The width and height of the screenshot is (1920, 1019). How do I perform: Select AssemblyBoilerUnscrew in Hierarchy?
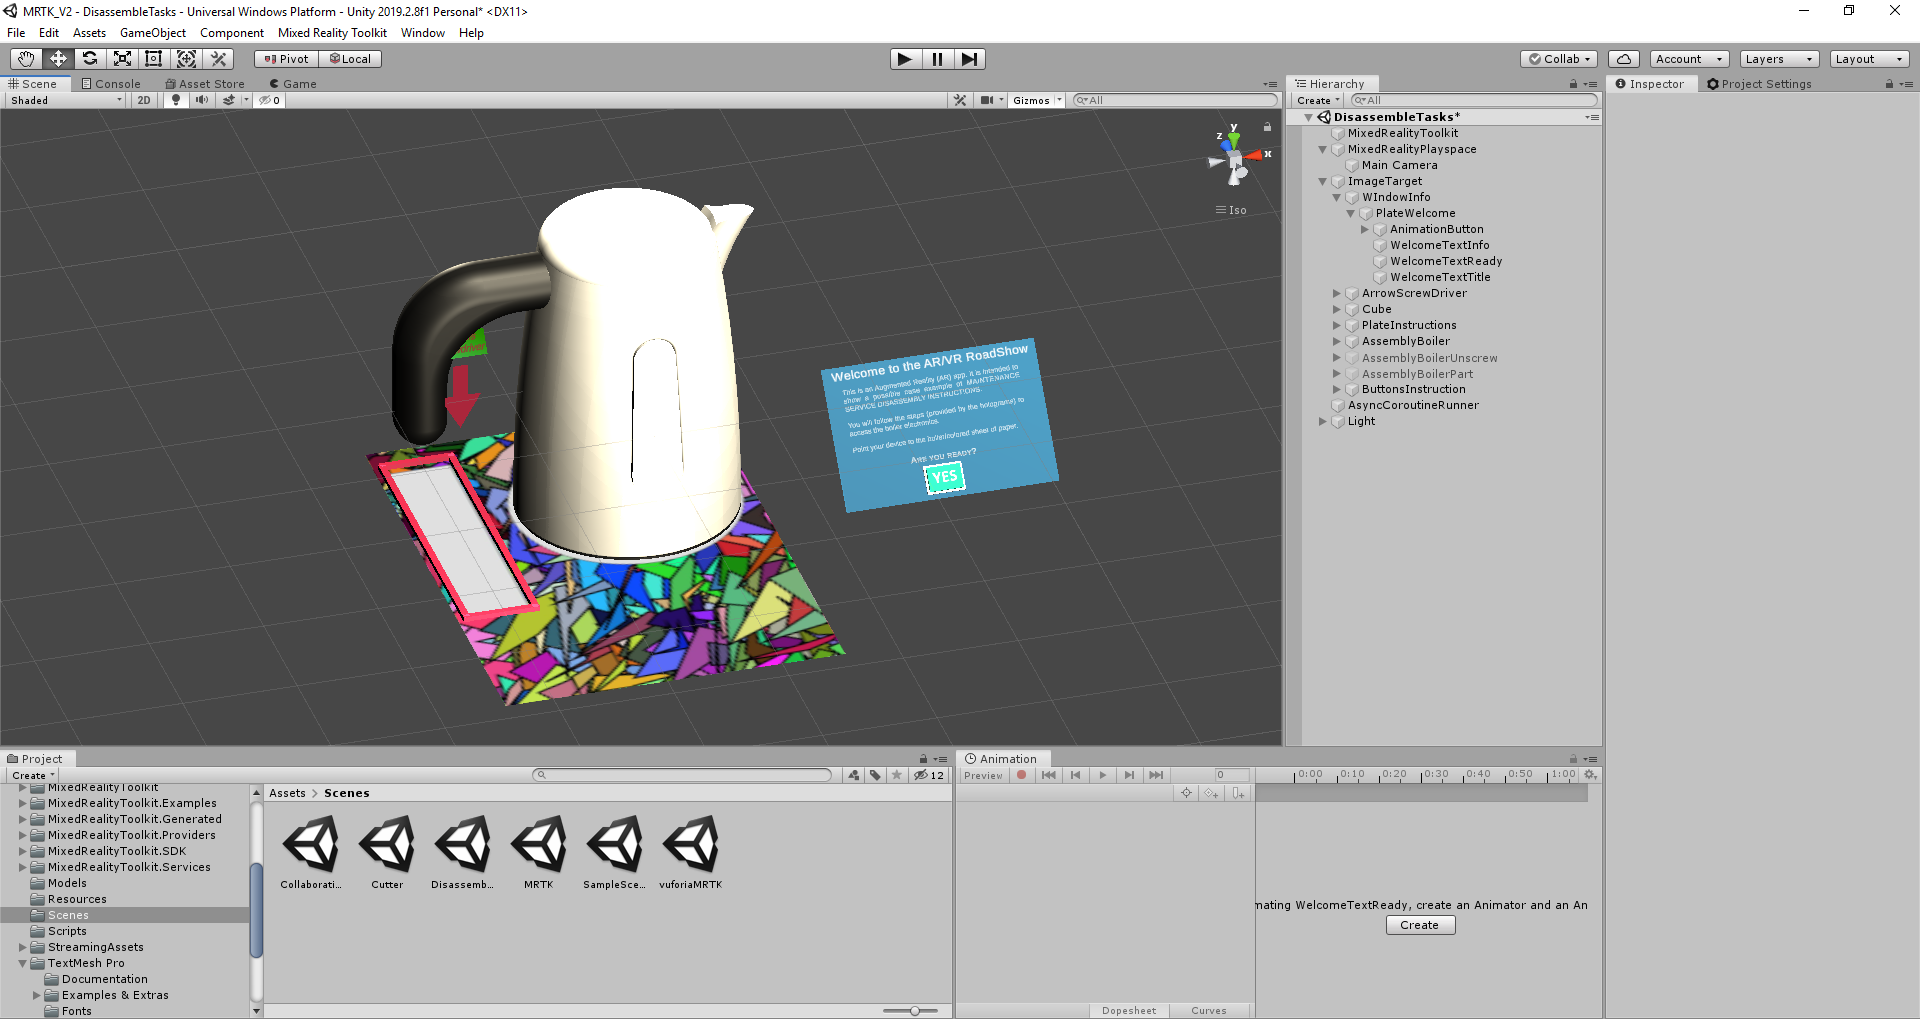(x=1429, y=358)
